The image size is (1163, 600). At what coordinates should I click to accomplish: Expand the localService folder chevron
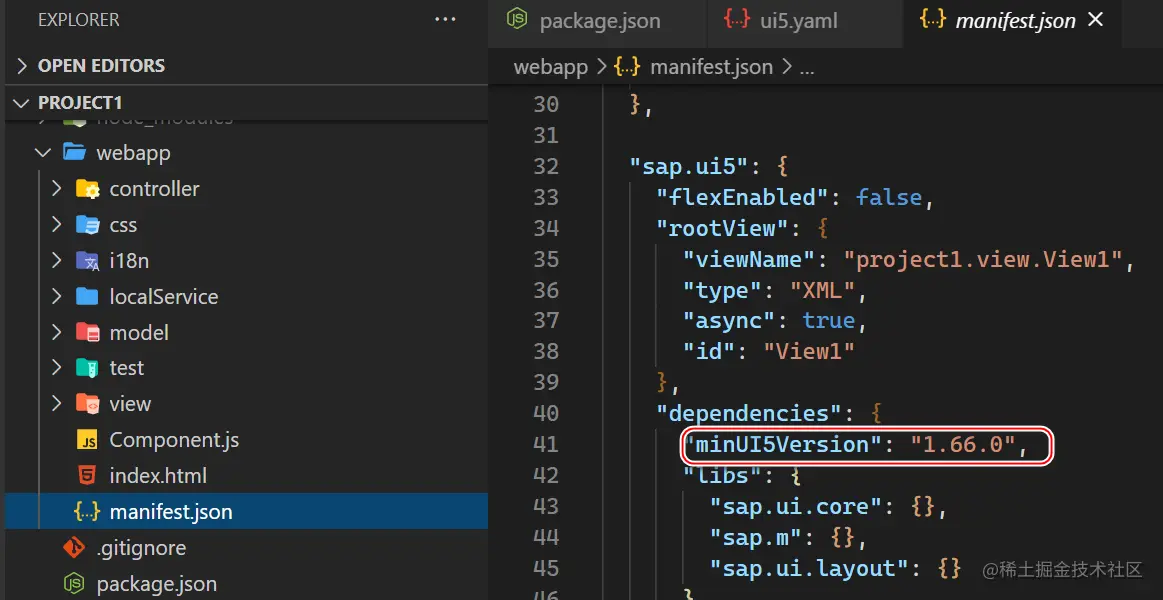pyautogui.click(x=56, y=297)
